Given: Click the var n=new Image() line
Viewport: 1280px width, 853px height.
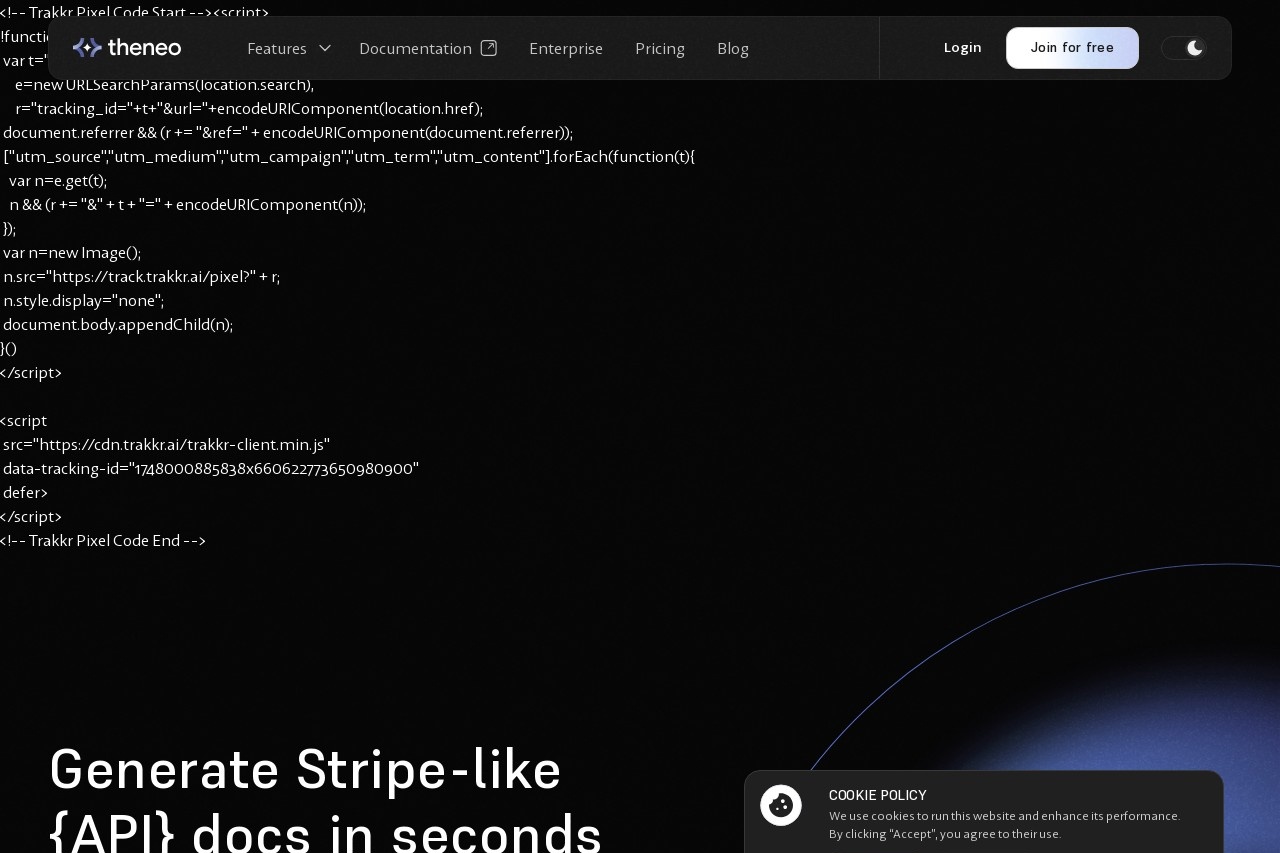Looking at the screenshot, I should (x=72, y=253).
